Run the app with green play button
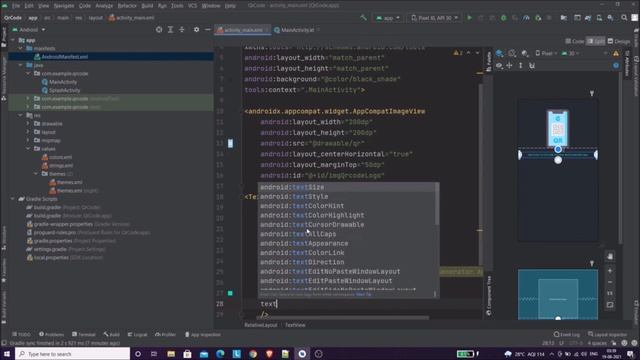Viewport: 640px width, 360px height. click(469, 18)
